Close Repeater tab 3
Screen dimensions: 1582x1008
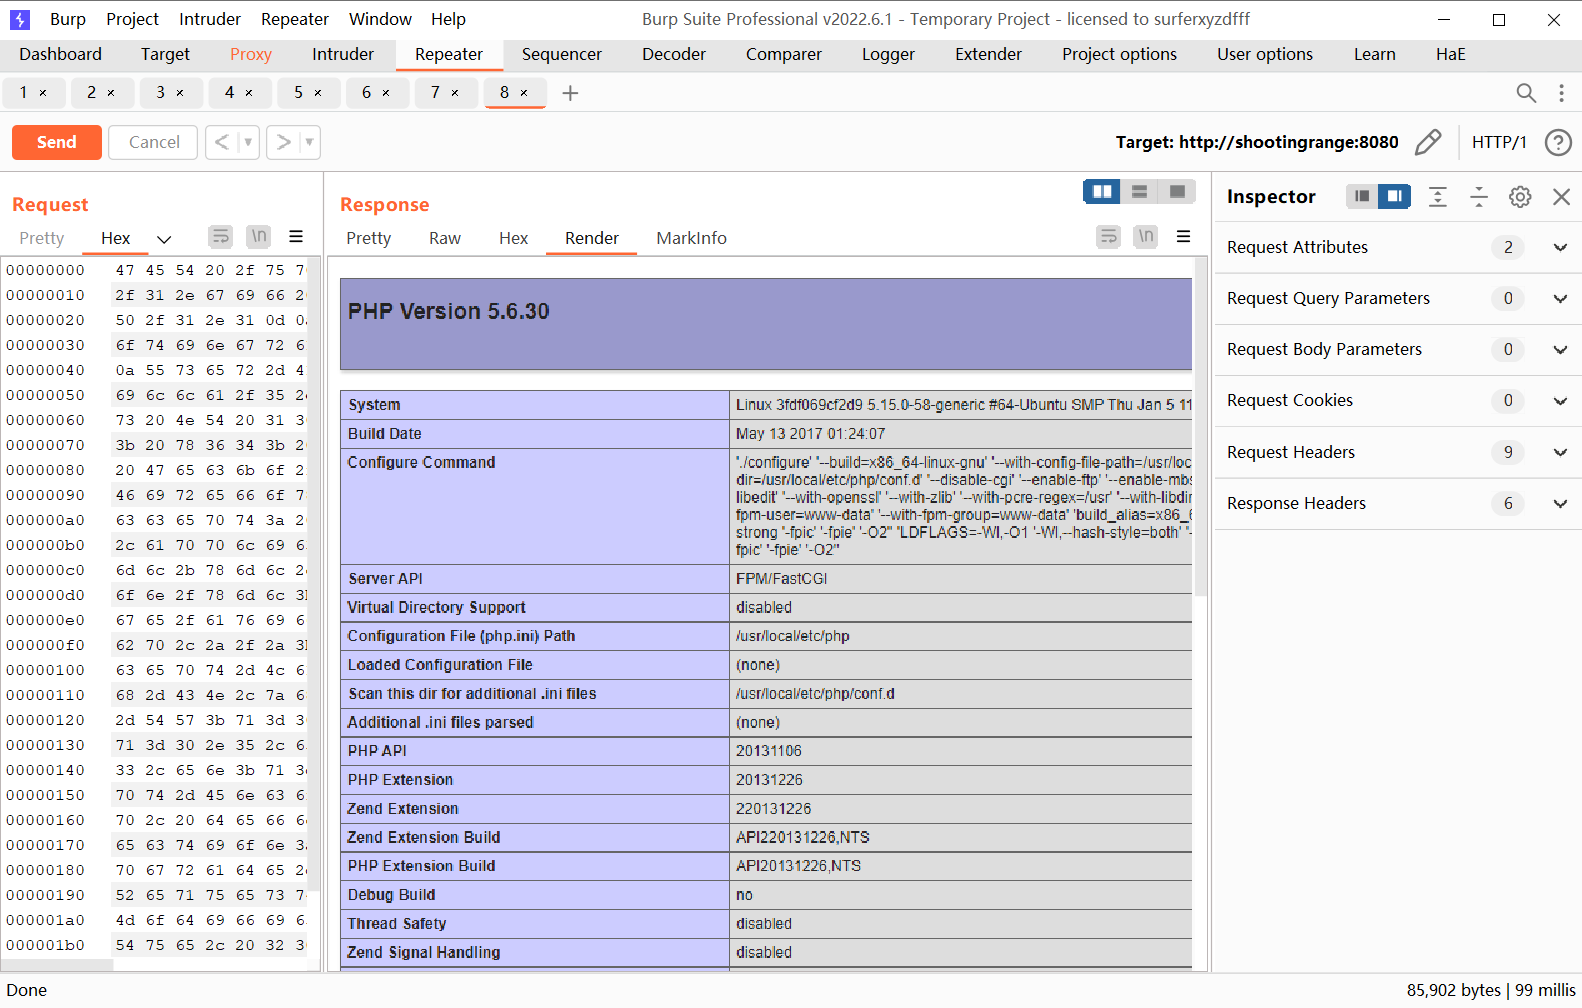tap(180, 93)
